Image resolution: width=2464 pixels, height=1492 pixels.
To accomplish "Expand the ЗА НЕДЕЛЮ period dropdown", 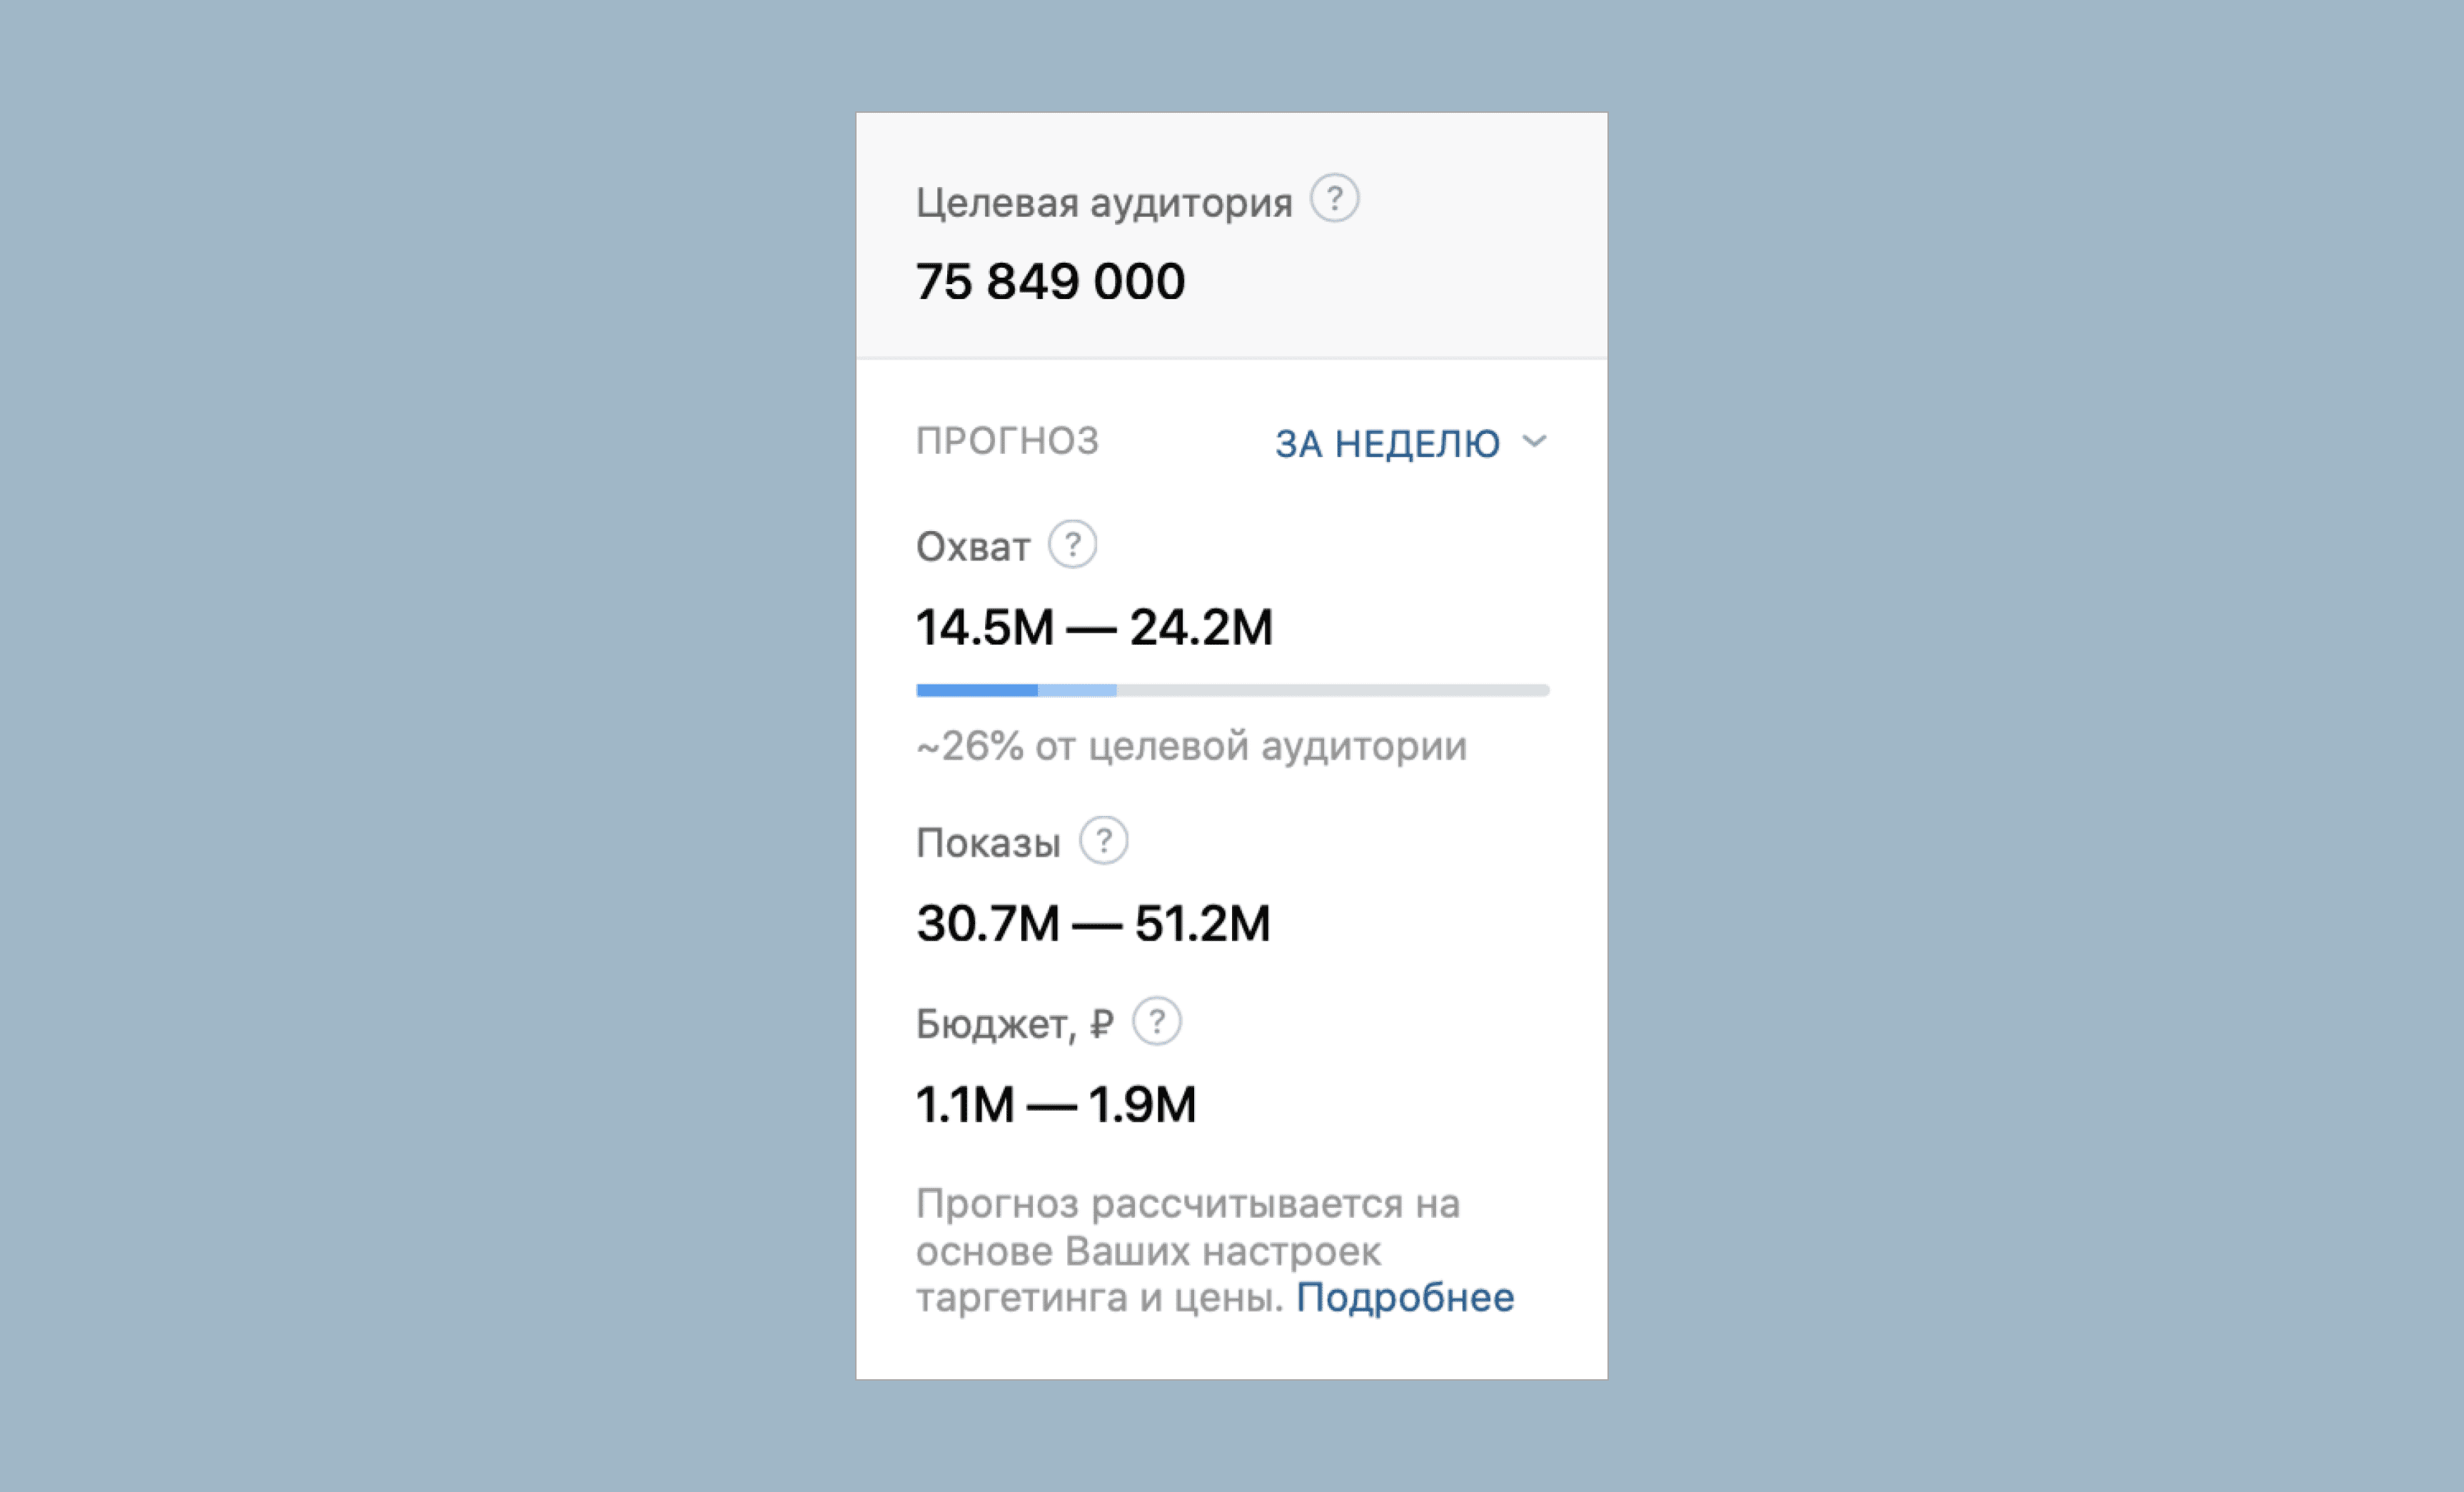I will click(1411, 443).
